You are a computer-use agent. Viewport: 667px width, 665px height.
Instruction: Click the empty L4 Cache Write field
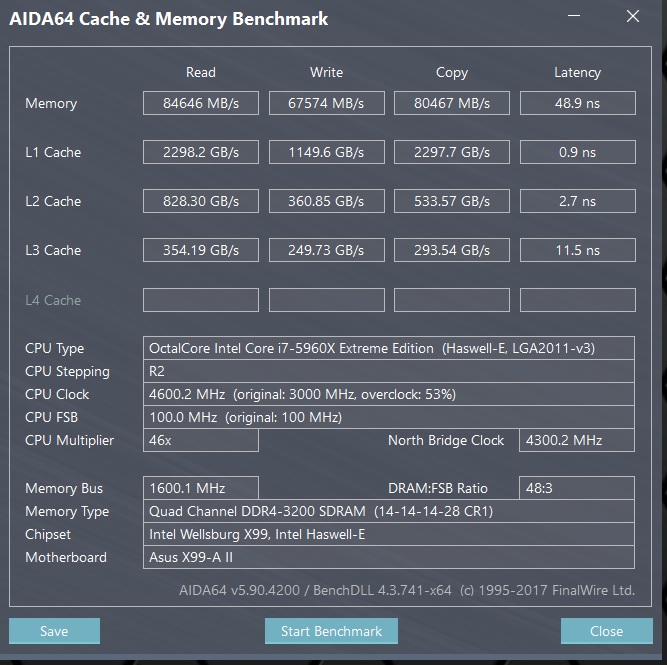tap(327, 300)
